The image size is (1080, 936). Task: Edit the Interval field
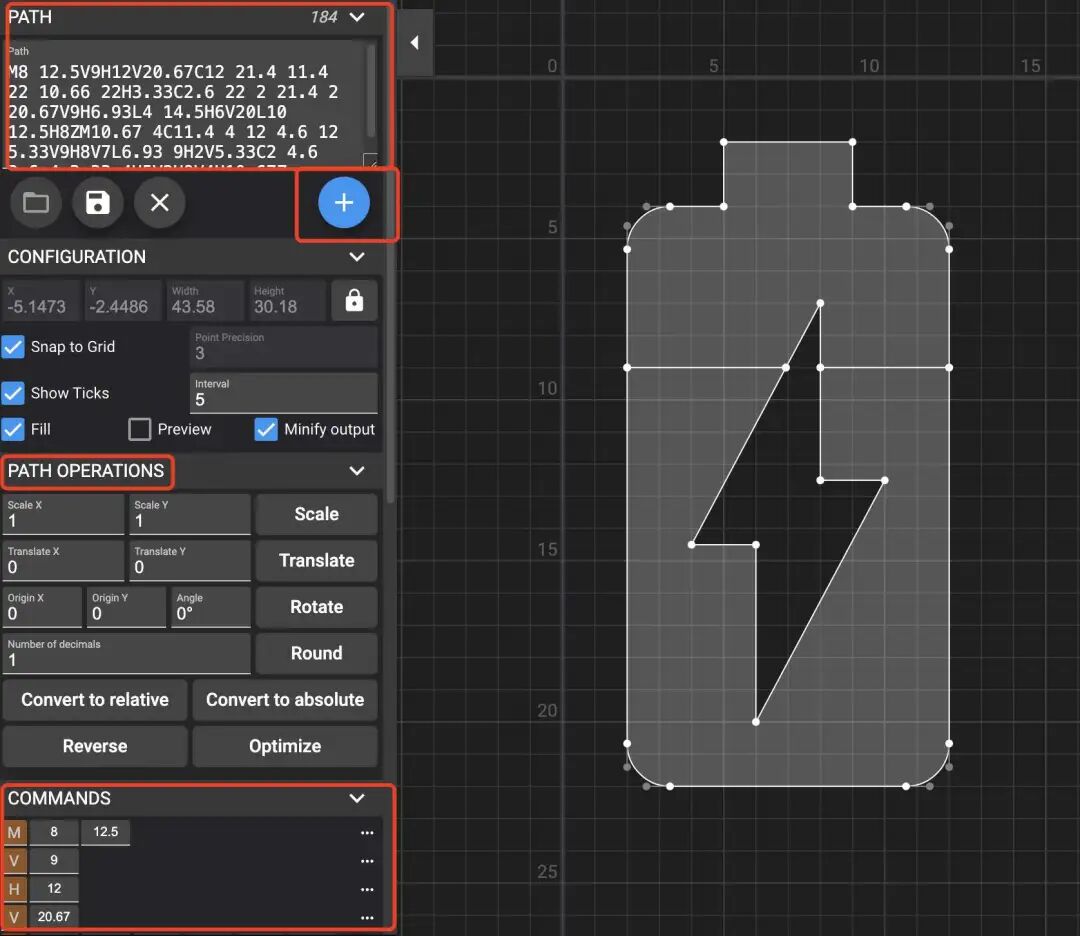[284, 393]
